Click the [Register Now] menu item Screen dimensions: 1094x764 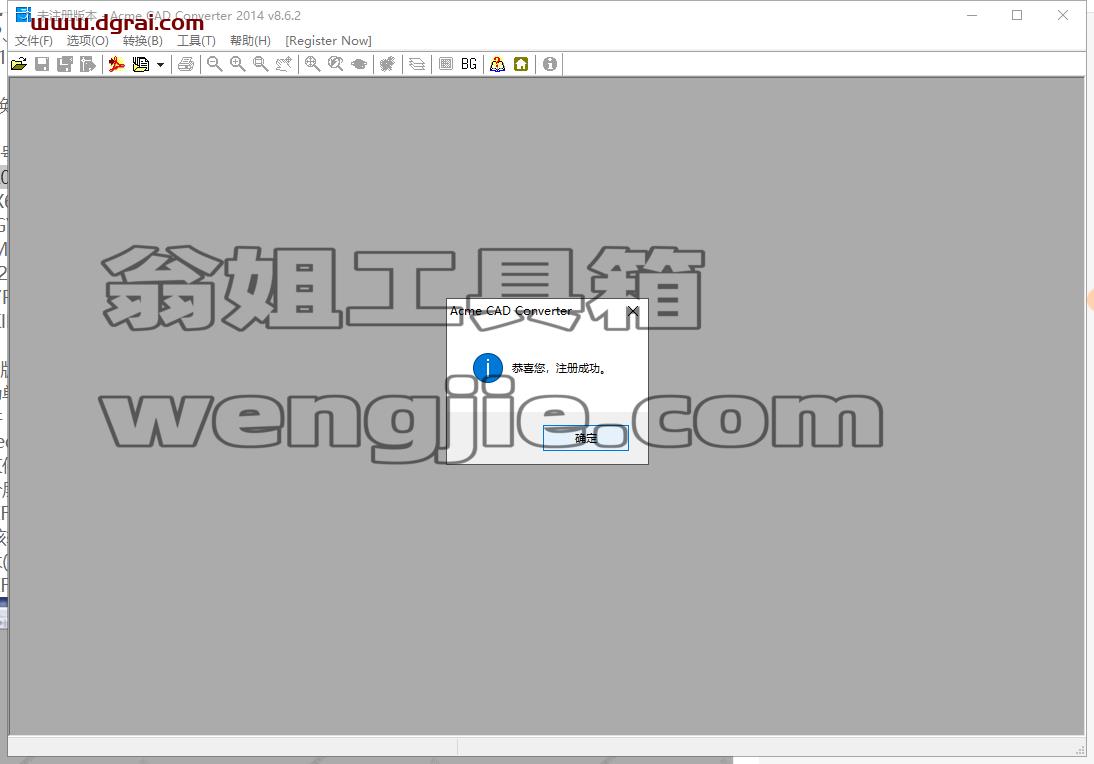329,40
